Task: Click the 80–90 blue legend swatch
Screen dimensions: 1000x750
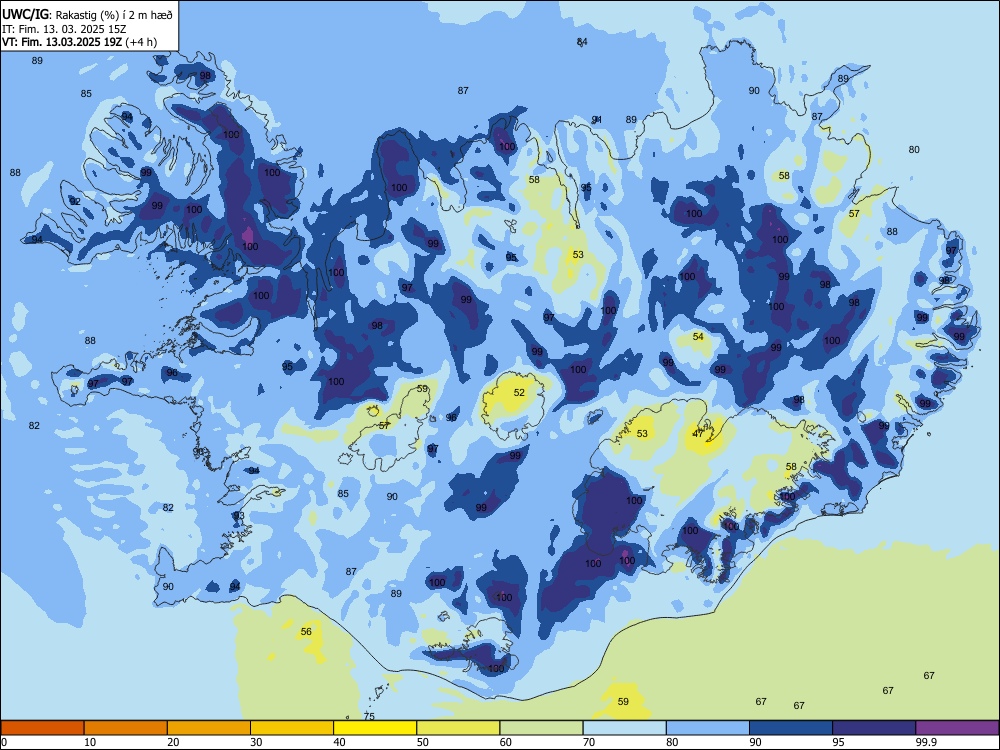Action: [708, 728]
